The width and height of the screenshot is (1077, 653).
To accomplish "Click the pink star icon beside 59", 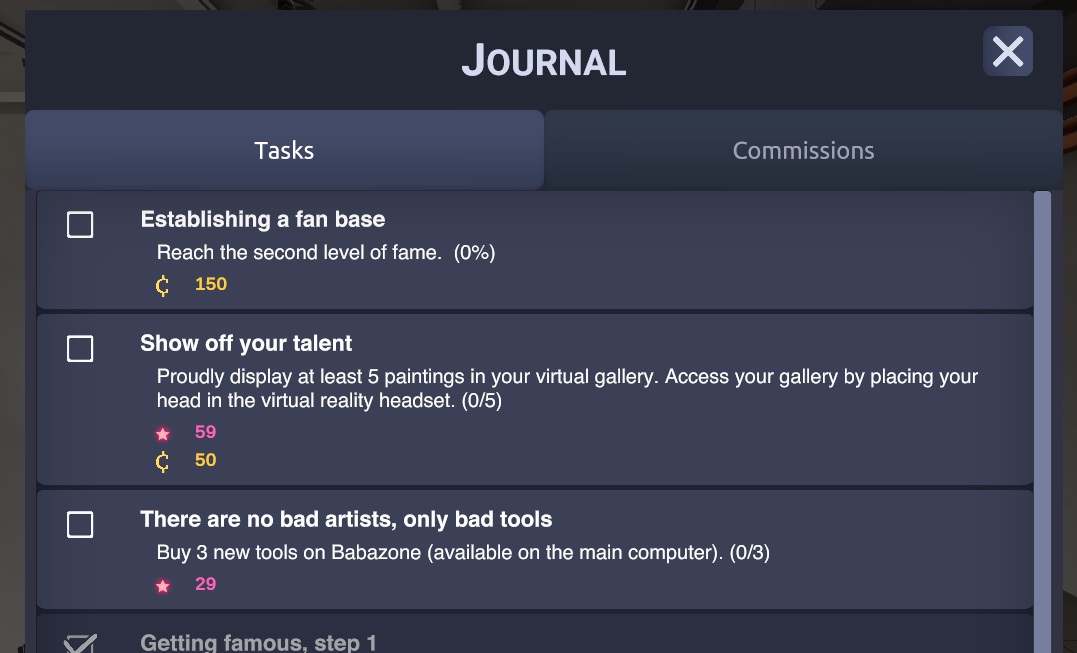I will [163, 434].
